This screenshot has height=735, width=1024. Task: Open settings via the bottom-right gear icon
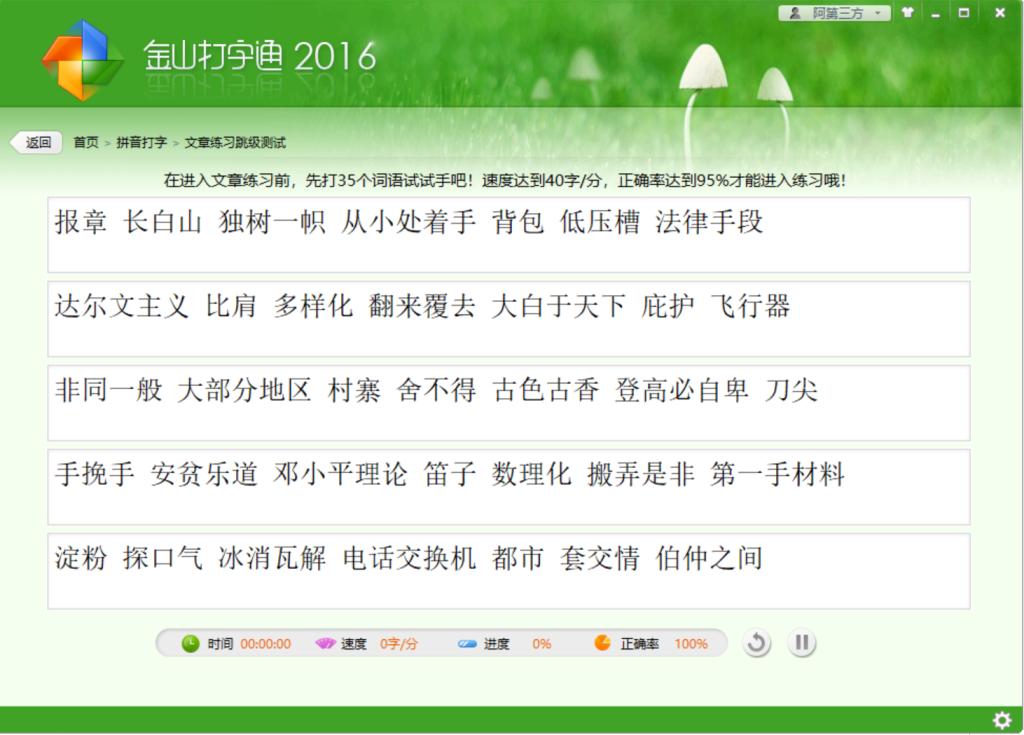tap(1001, 720)
